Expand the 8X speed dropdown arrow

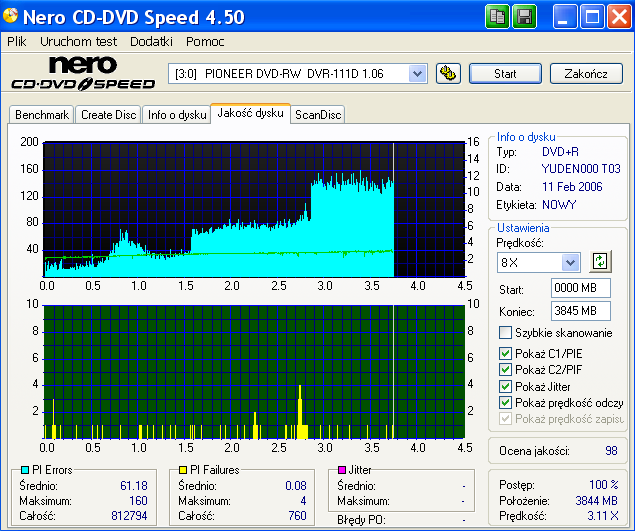[571, 262]
